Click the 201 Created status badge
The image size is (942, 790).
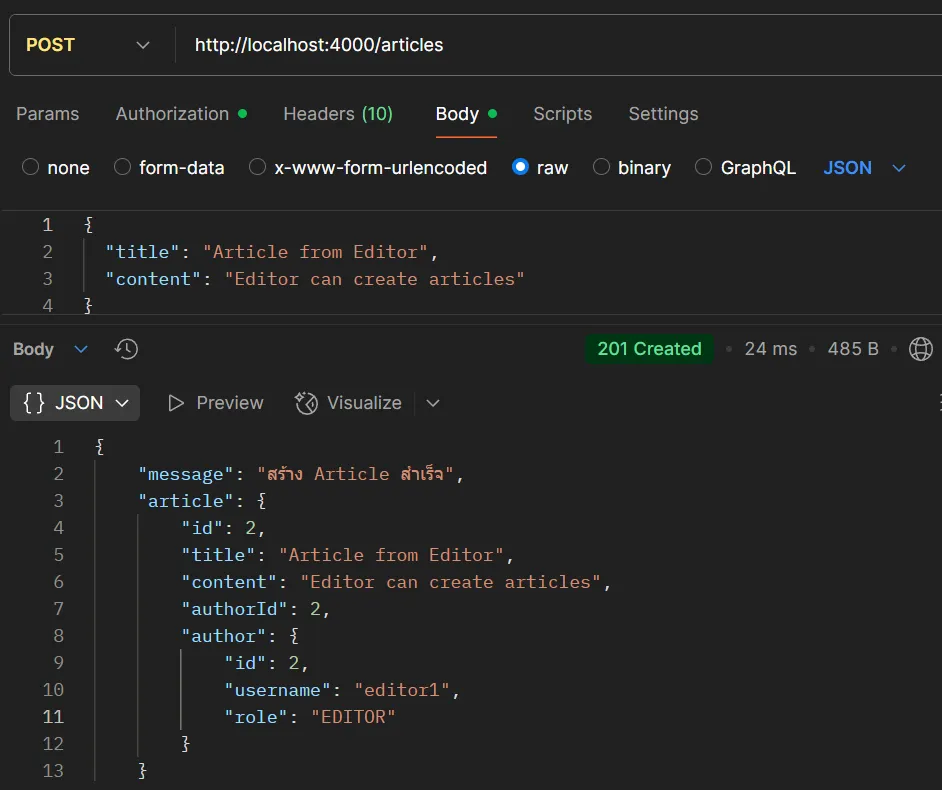click(x=649, y=349)
